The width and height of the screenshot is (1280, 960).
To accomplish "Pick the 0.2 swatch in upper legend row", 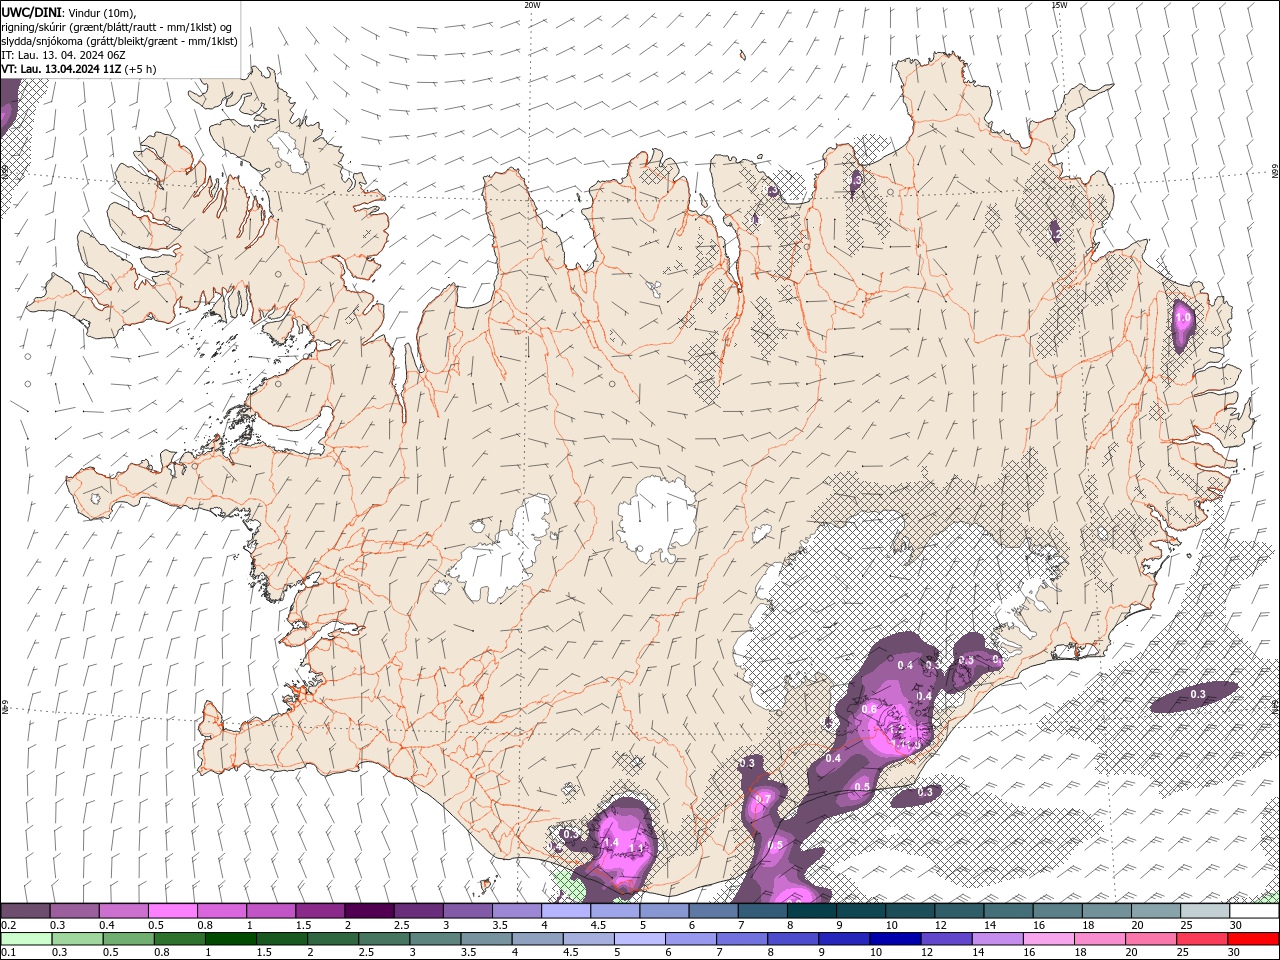I will click(25, 911).
